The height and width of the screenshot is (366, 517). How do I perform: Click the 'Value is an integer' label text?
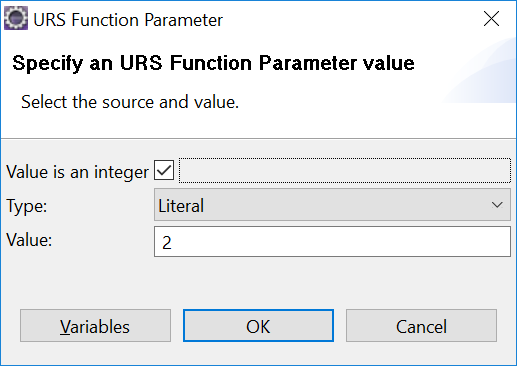pyautogui.click(x=77, y=172)
